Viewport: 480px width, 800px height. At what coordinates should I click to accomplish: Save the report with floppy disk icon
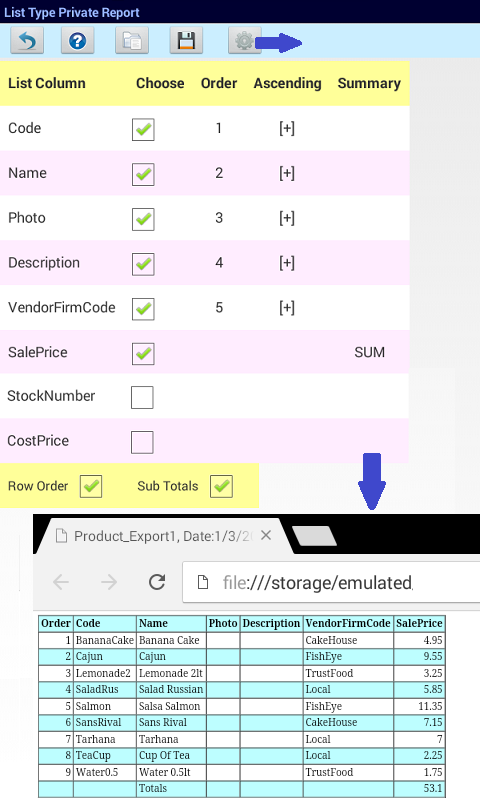(186, 41)
